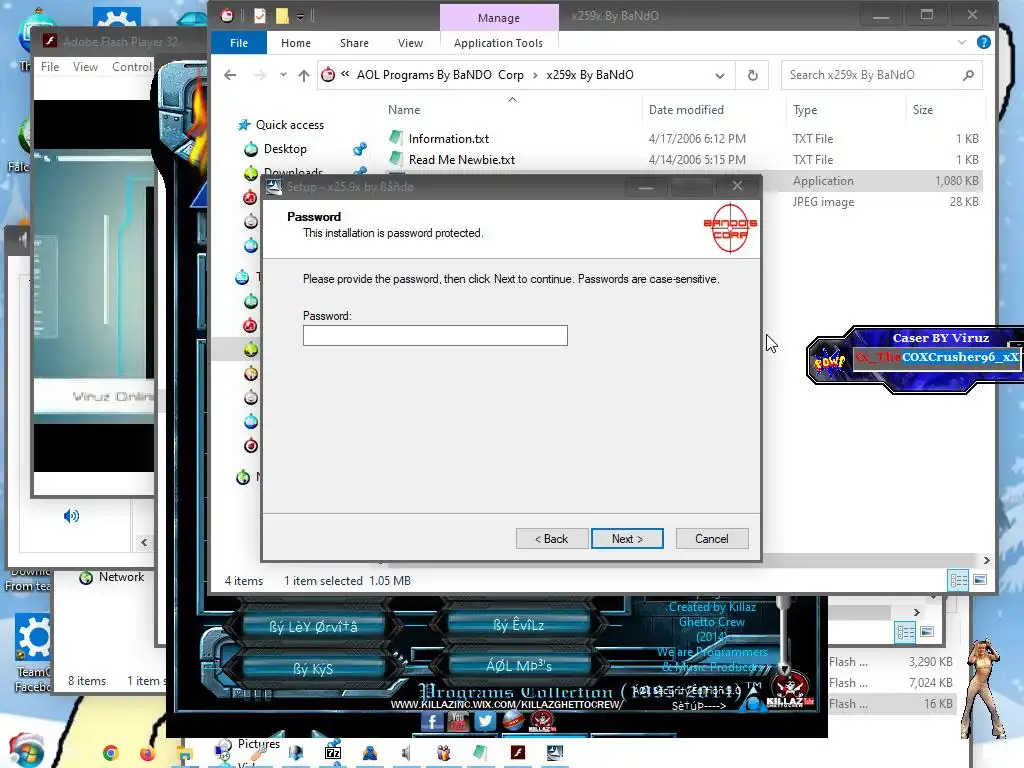Click the horizontal scrollbar right arrow in Explorer
The width and height of the screenshot is (1024, 768).
coord(986,560)
